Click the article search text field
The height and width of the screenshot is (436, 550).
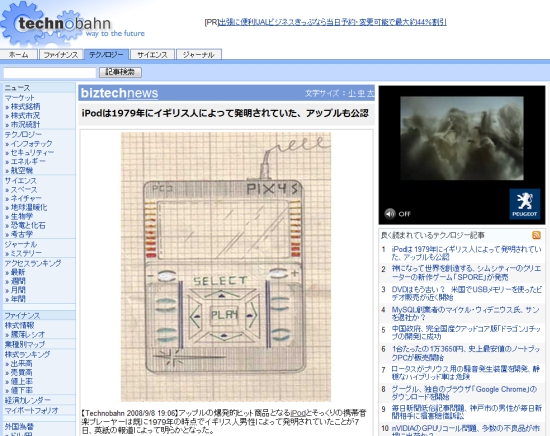[49, 73]
